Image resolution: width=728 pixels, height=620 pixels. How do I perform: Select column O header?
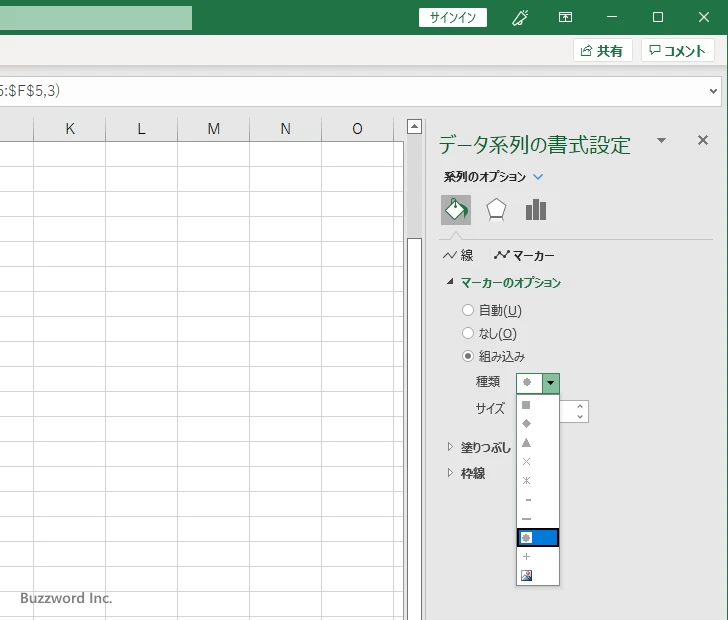pos(358,129)
